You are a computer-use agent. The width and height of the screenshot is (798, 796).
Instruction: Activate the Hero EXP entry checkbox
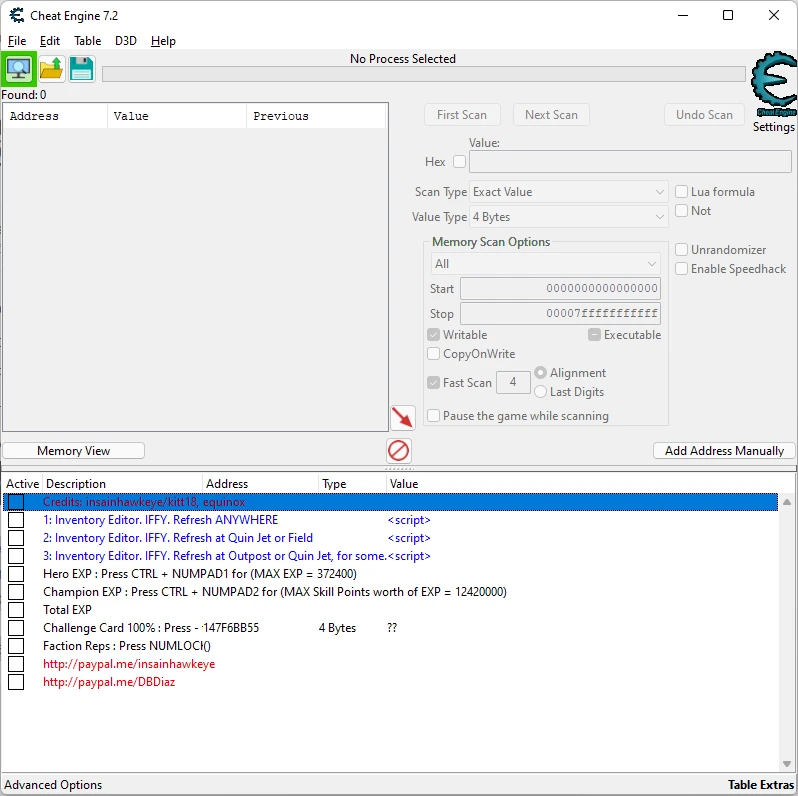tap(16, 574)
